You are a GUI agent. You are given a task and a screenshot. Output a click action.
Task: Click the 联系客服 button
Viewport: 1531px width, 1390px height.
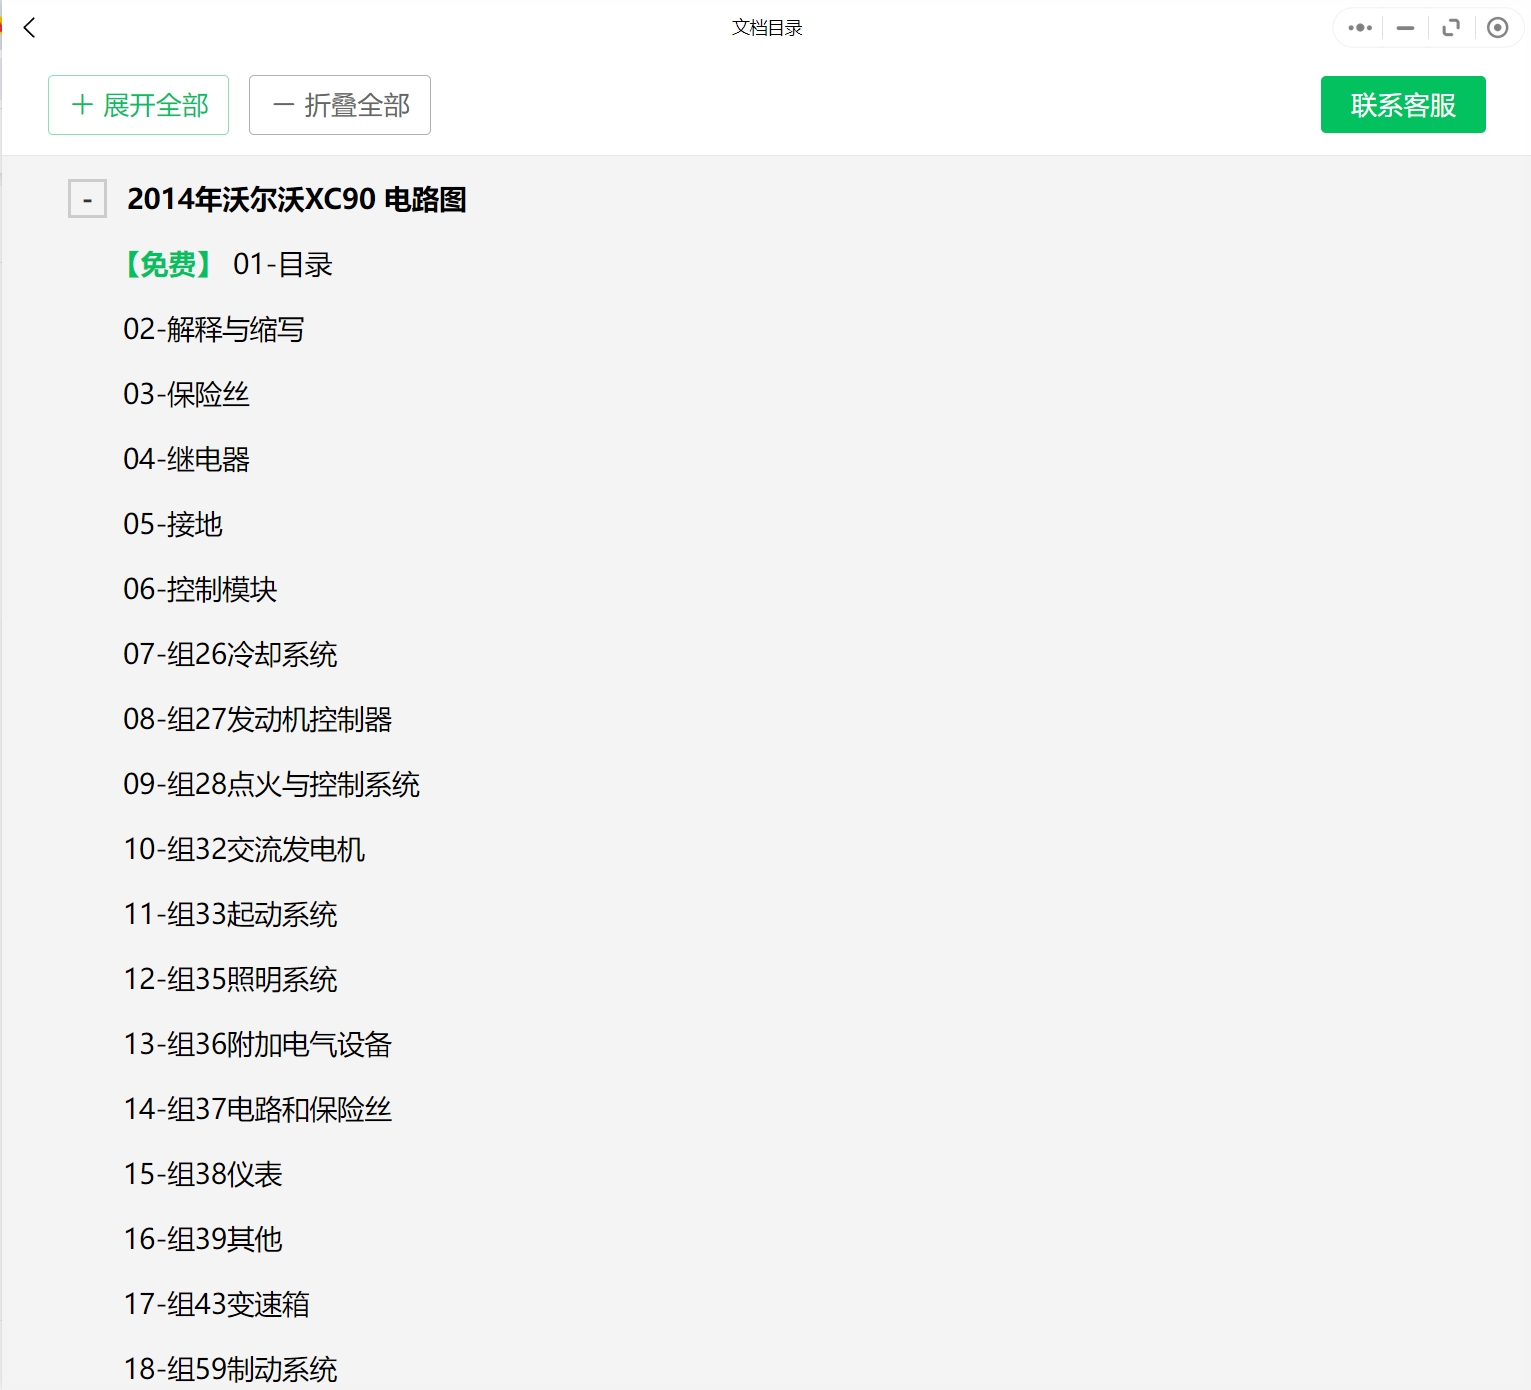1402,104
